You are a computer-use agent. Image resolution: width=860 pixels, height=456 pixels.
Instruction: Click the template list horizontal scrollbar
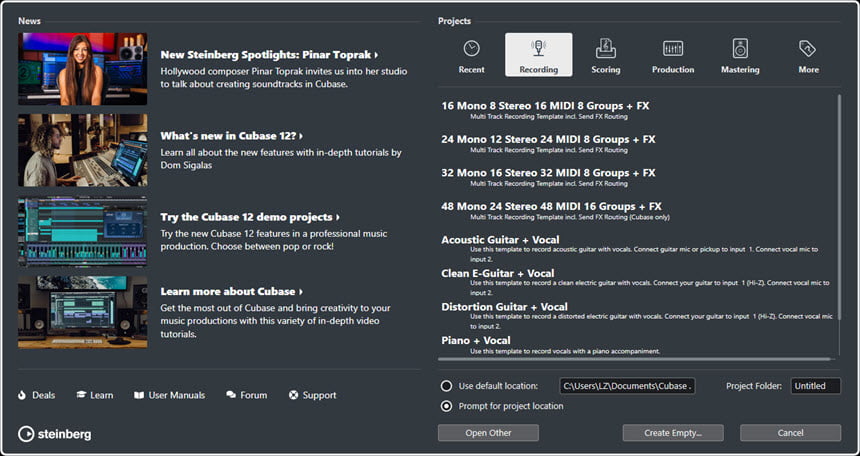[x=635, y=359]
